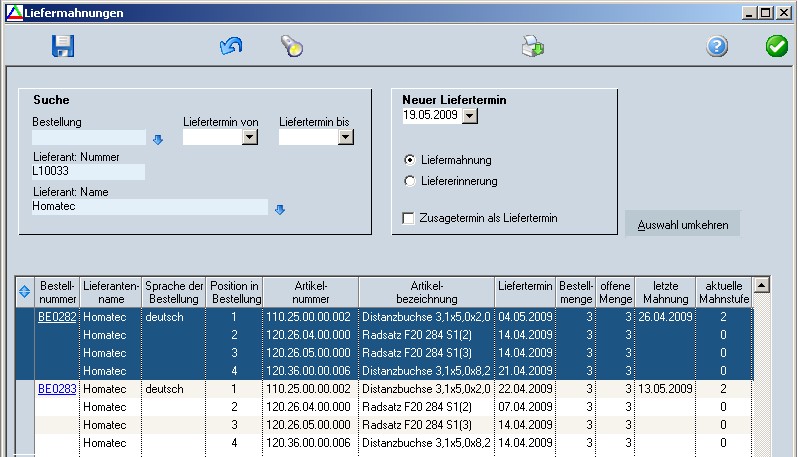Open order link BE0283
Image resolution: width=798 pixels, height=457 pixels.
57,389
